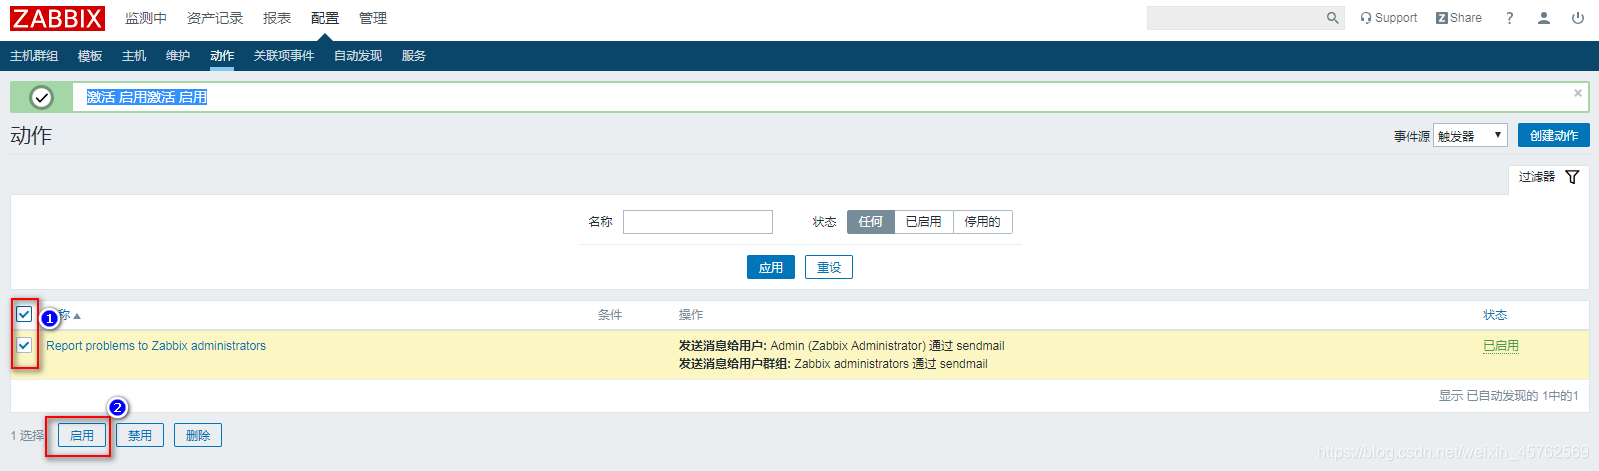This screenshot has width=1599, height=471.
Task: Click the ZABBIX logo
Action: point(57,18)
